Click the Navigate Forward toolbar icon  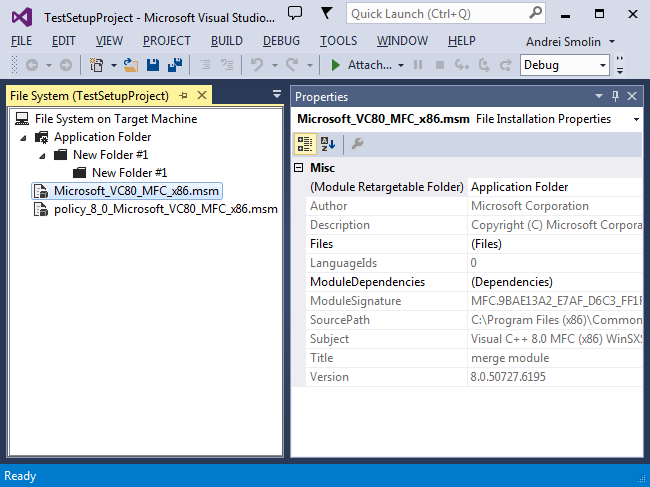click(x=65, y=65)
